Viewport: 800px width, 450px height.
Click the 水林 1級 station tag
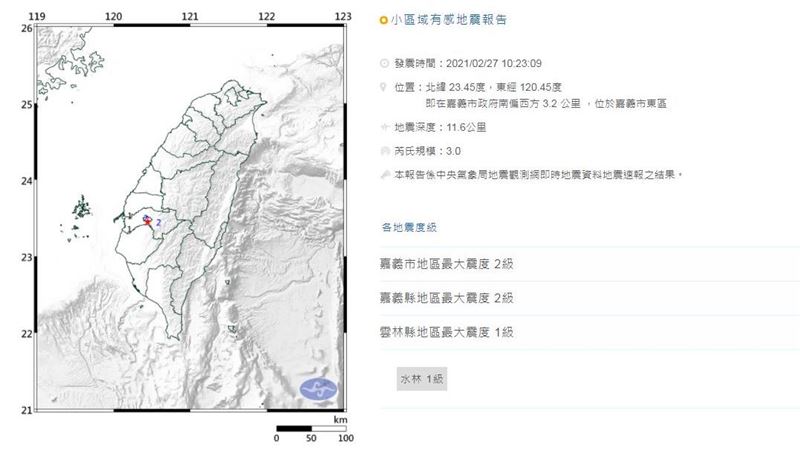[x=422, y=379]
